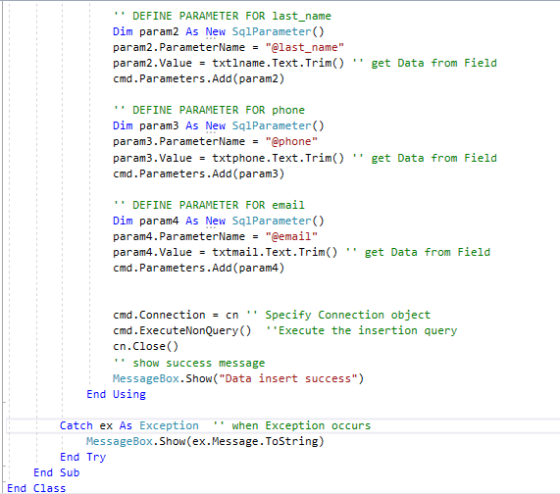
Task: Click the comment DEFINE PARAMETER FOR phone
Action: coord(209,110)
